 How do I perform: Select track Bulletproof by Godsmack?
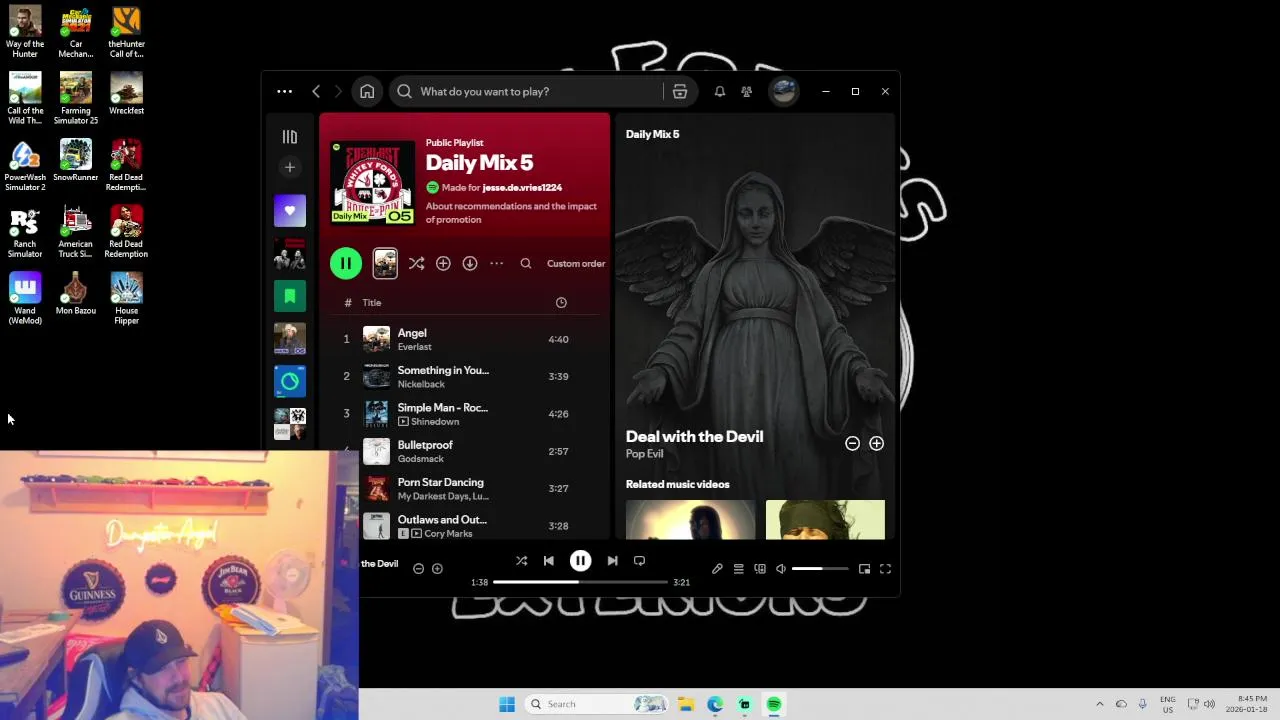pyautogui.click(x=464, y=451)
